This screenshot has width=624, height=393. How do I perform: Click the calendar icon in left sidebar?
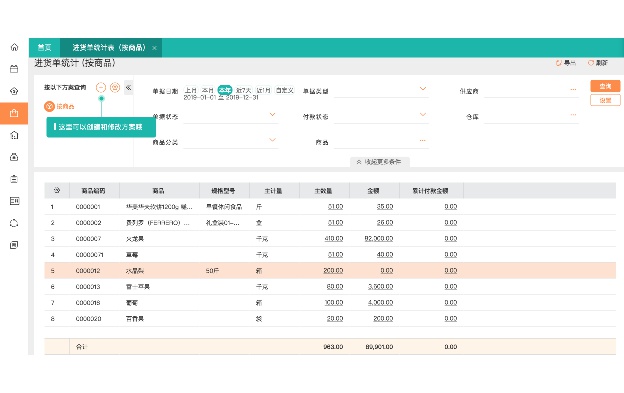click(x=14, y=69)
